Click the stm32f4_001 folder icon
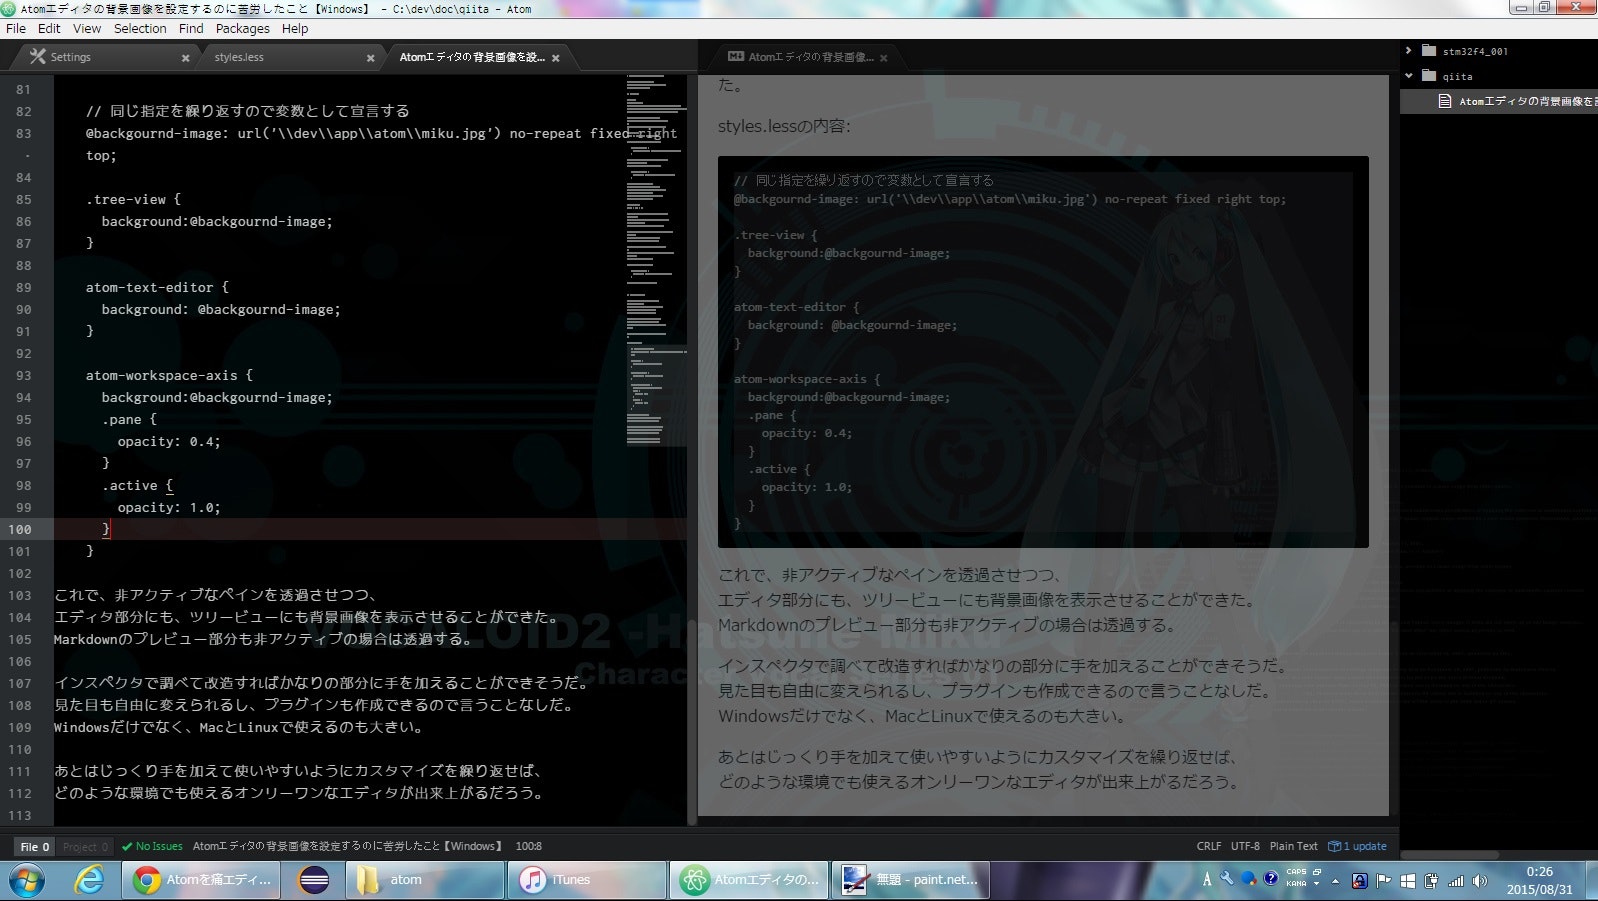This screenshot has width=1598, height=901. (1429, 50)
